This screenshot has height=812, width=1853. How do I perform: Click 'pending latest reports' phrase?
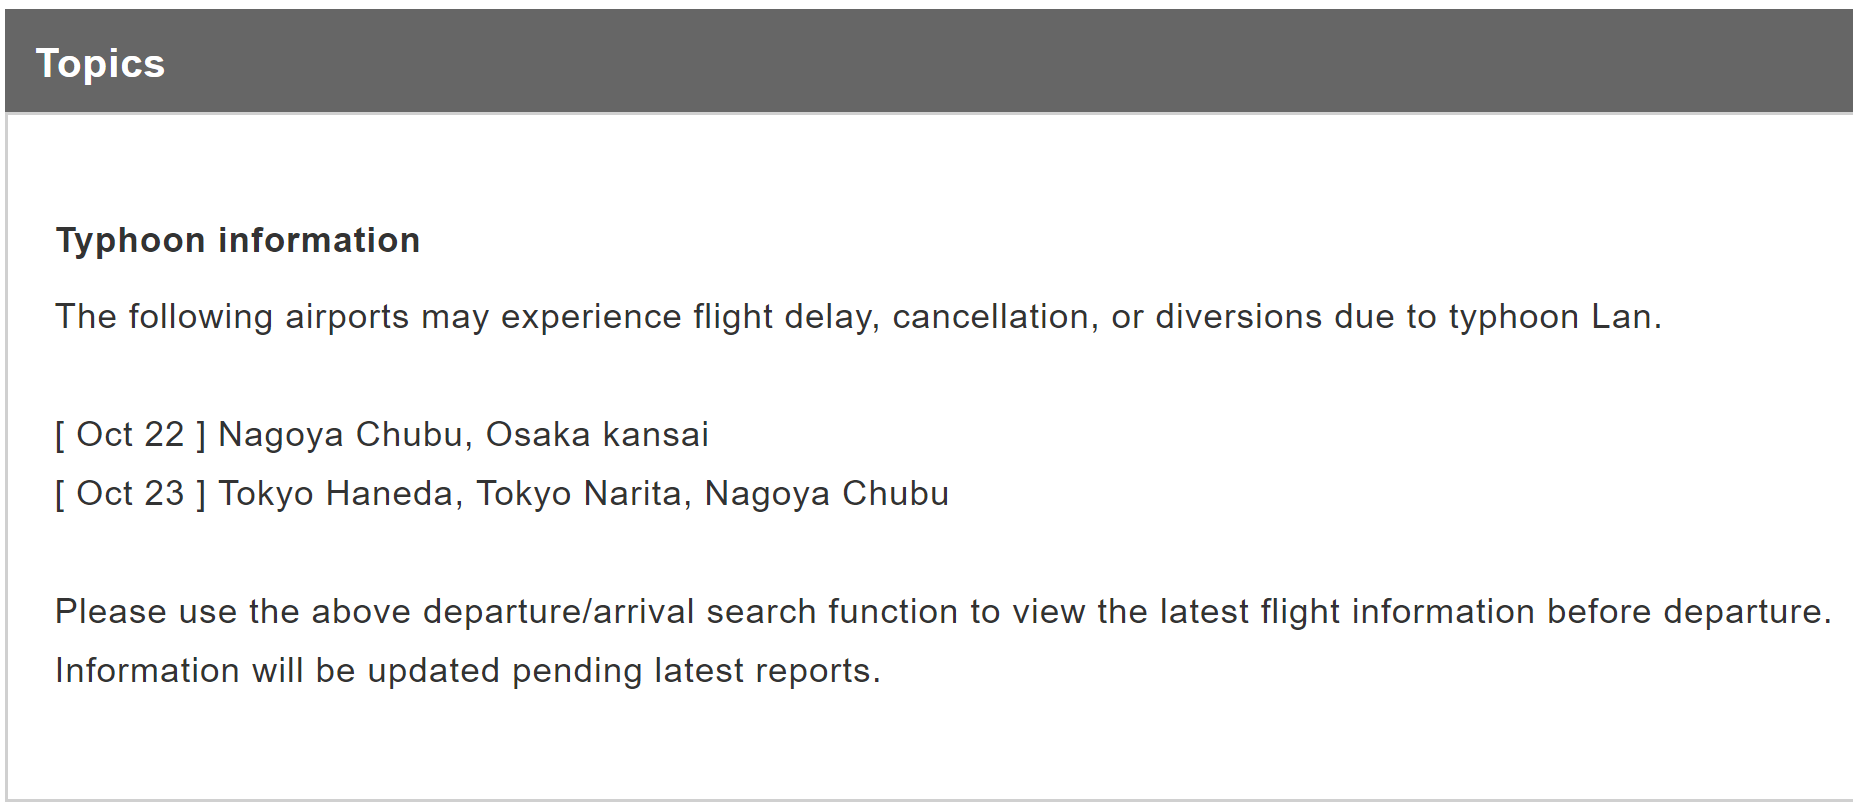tap(696, 671)
